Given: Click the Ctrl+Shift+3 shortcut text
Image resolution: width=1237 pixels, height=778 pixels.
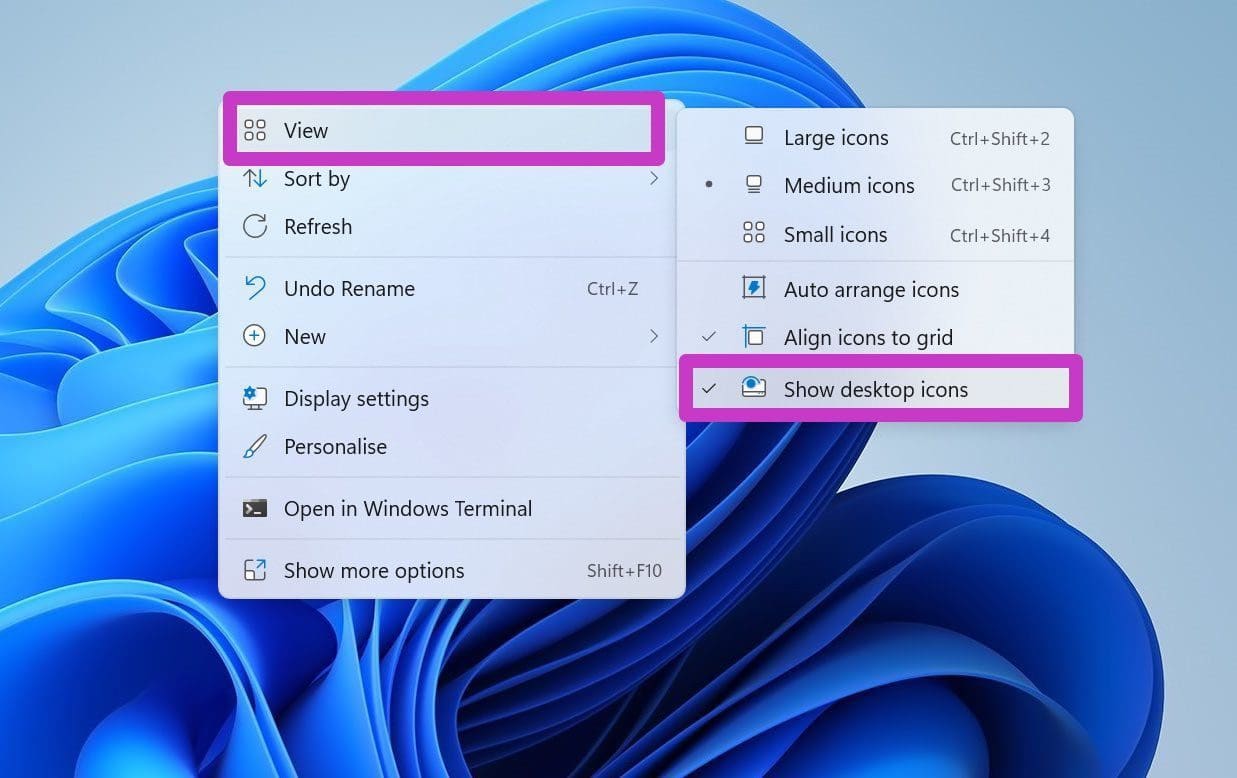Looking at the screenshot, I should pos(1001,185).
